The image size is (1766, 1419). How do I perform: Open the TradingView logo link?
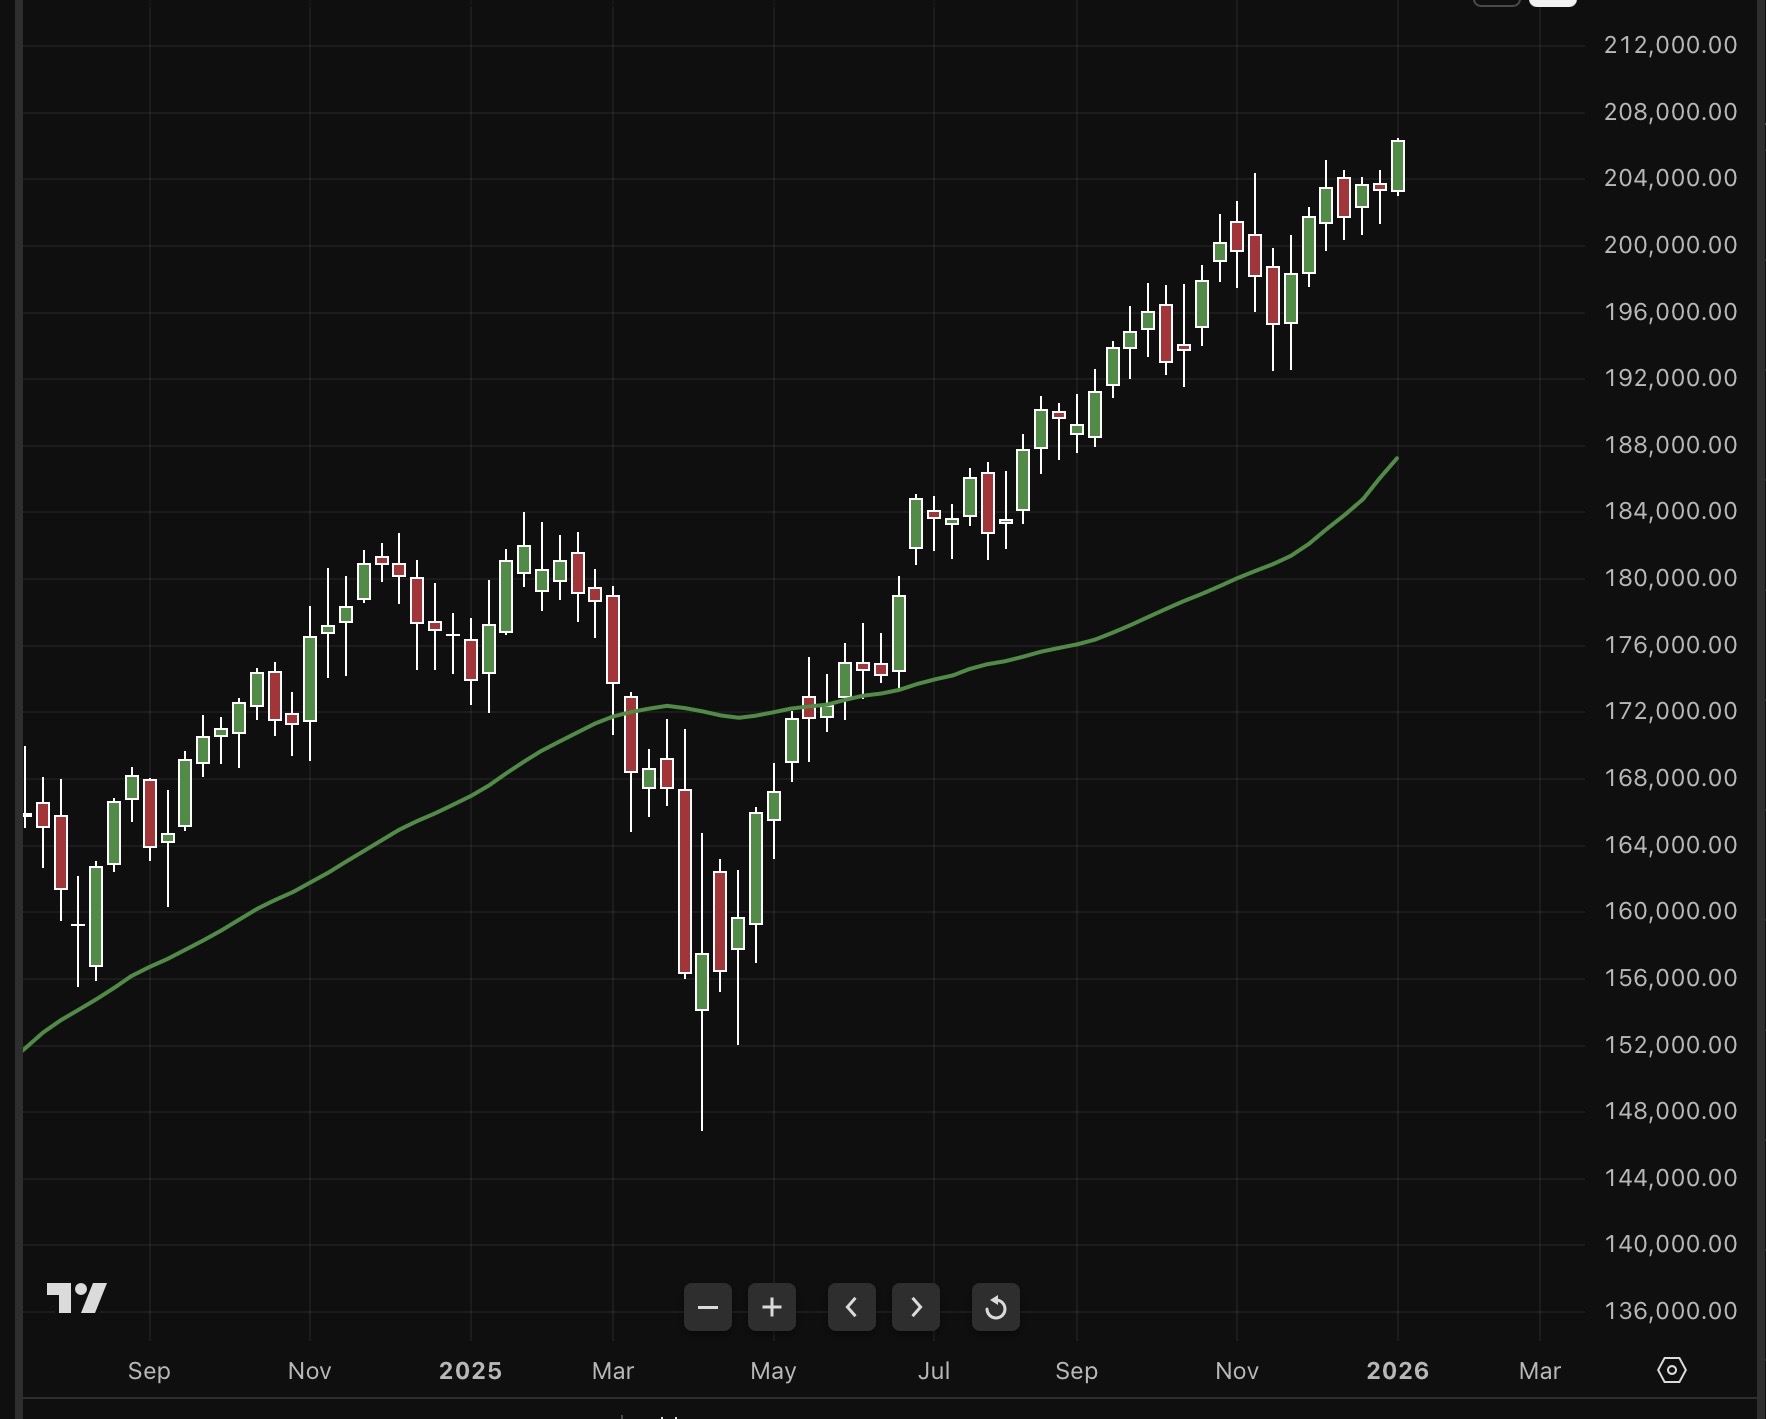77,1298
